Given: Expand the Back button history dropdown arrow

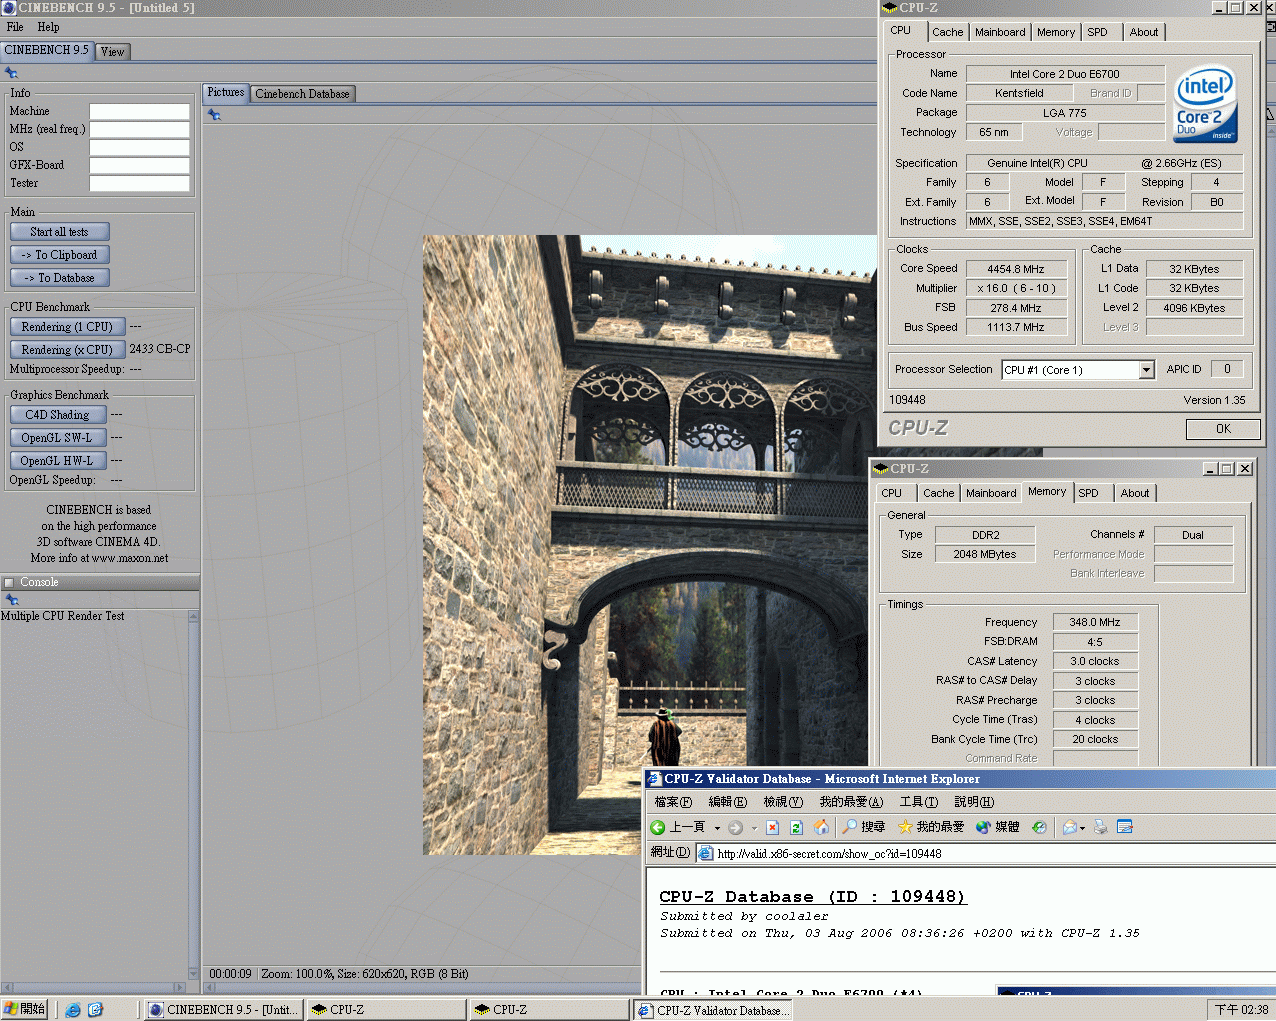Looking at the screenshot, I should pos(717,828).
